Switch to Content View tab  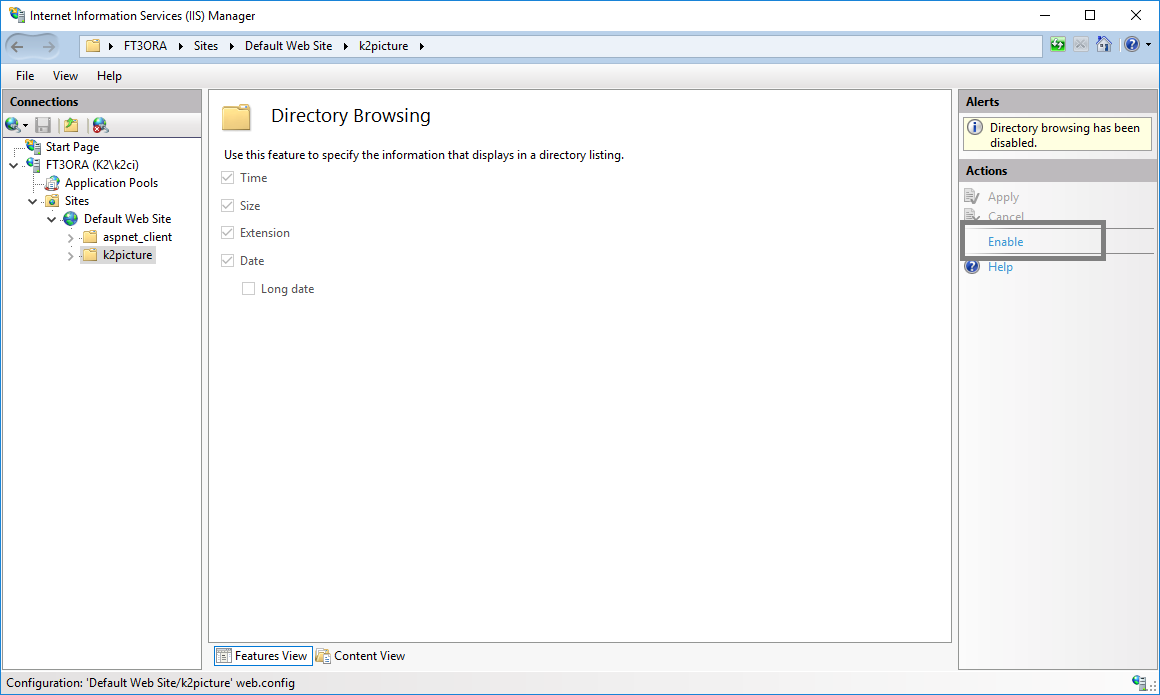tap(361, 656)
